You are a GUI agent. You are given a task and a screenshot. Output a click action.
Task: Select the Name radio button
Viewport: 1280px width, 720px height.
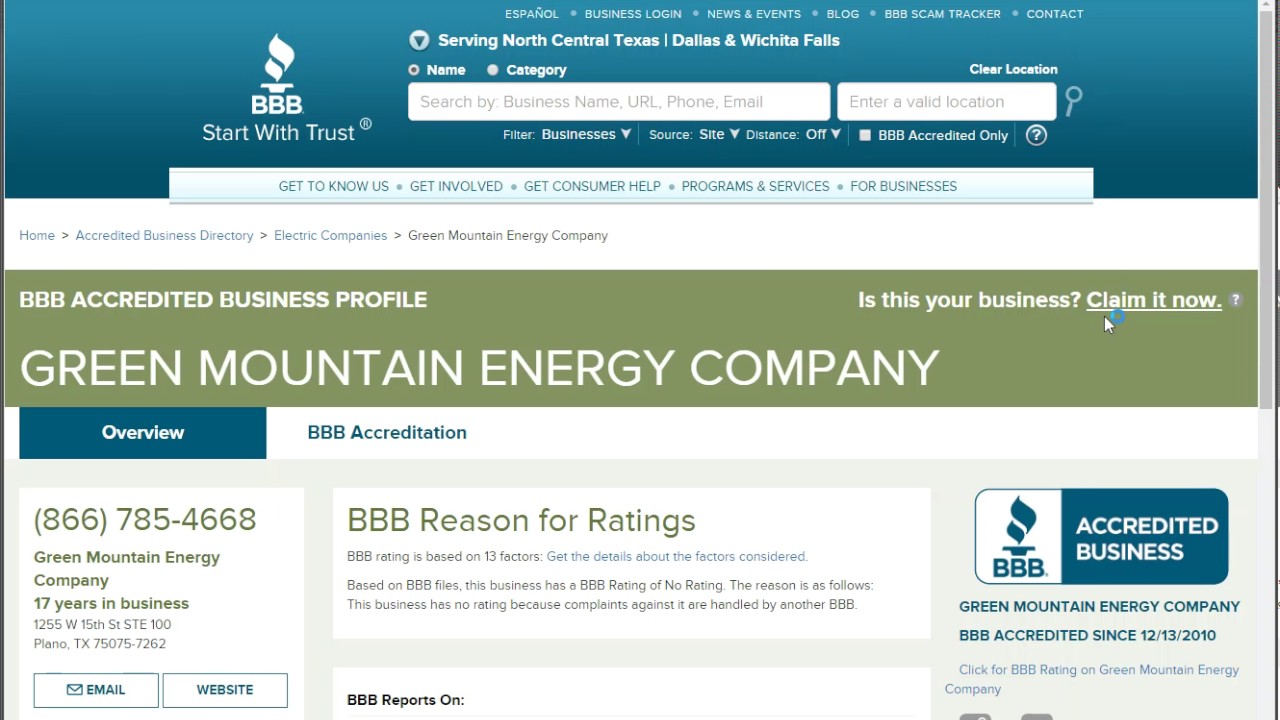tap(414, 70)
